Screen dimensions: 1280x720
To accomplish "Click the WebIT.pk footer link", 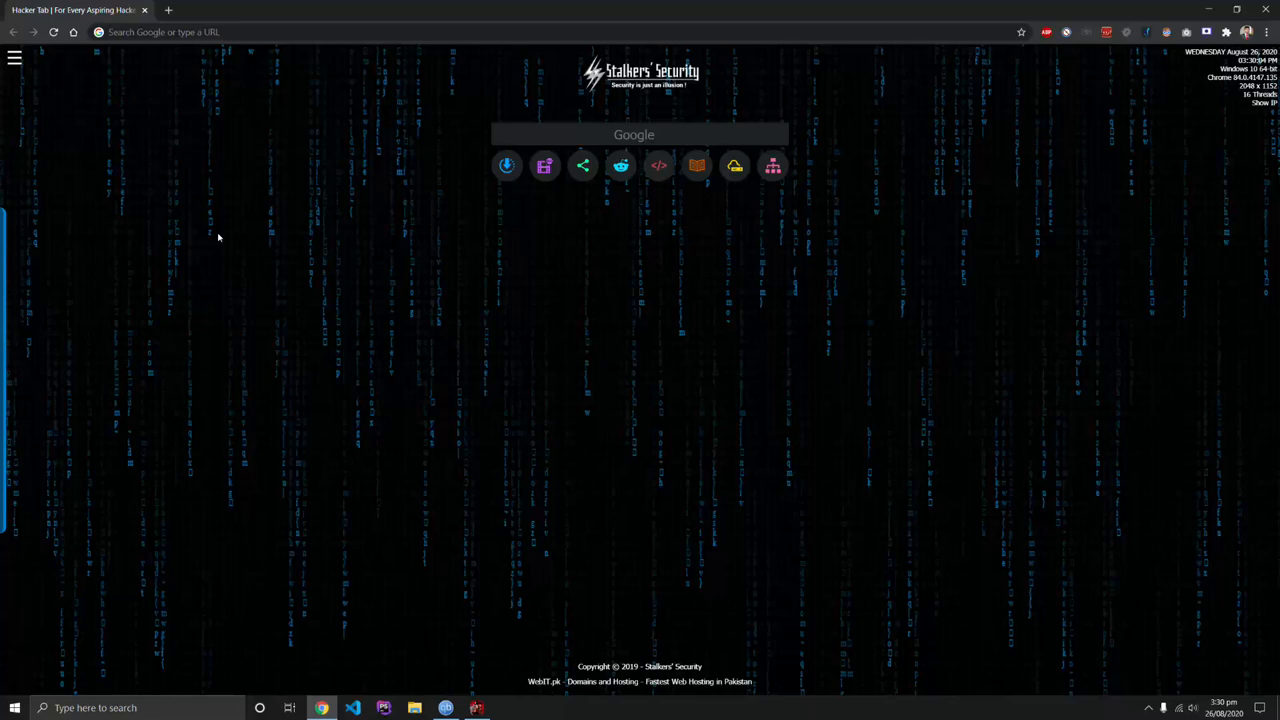I will point(544,682).
